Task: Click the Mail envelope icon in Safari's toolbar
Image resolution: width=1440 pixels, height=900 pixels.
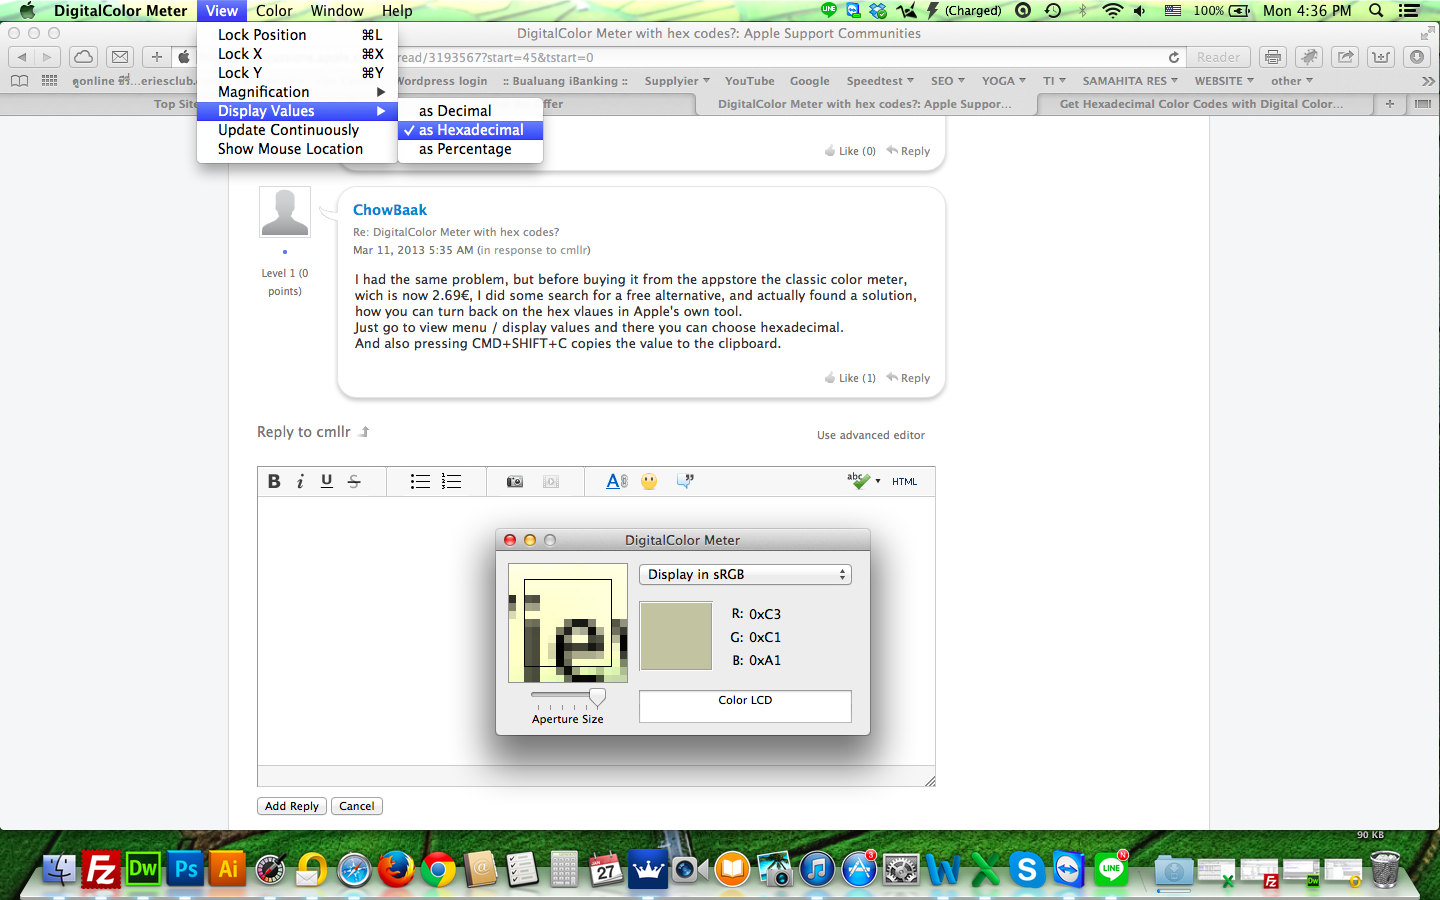Action: pos(120,57)
